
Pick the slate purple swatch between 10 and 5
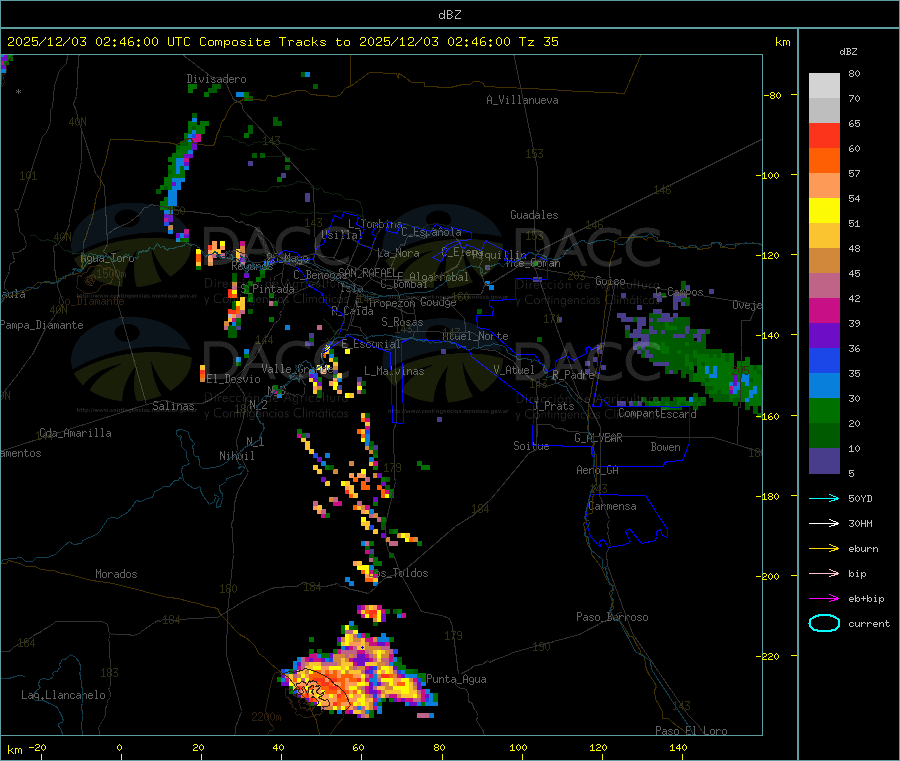pyautogui.click(x=824, y=461)
